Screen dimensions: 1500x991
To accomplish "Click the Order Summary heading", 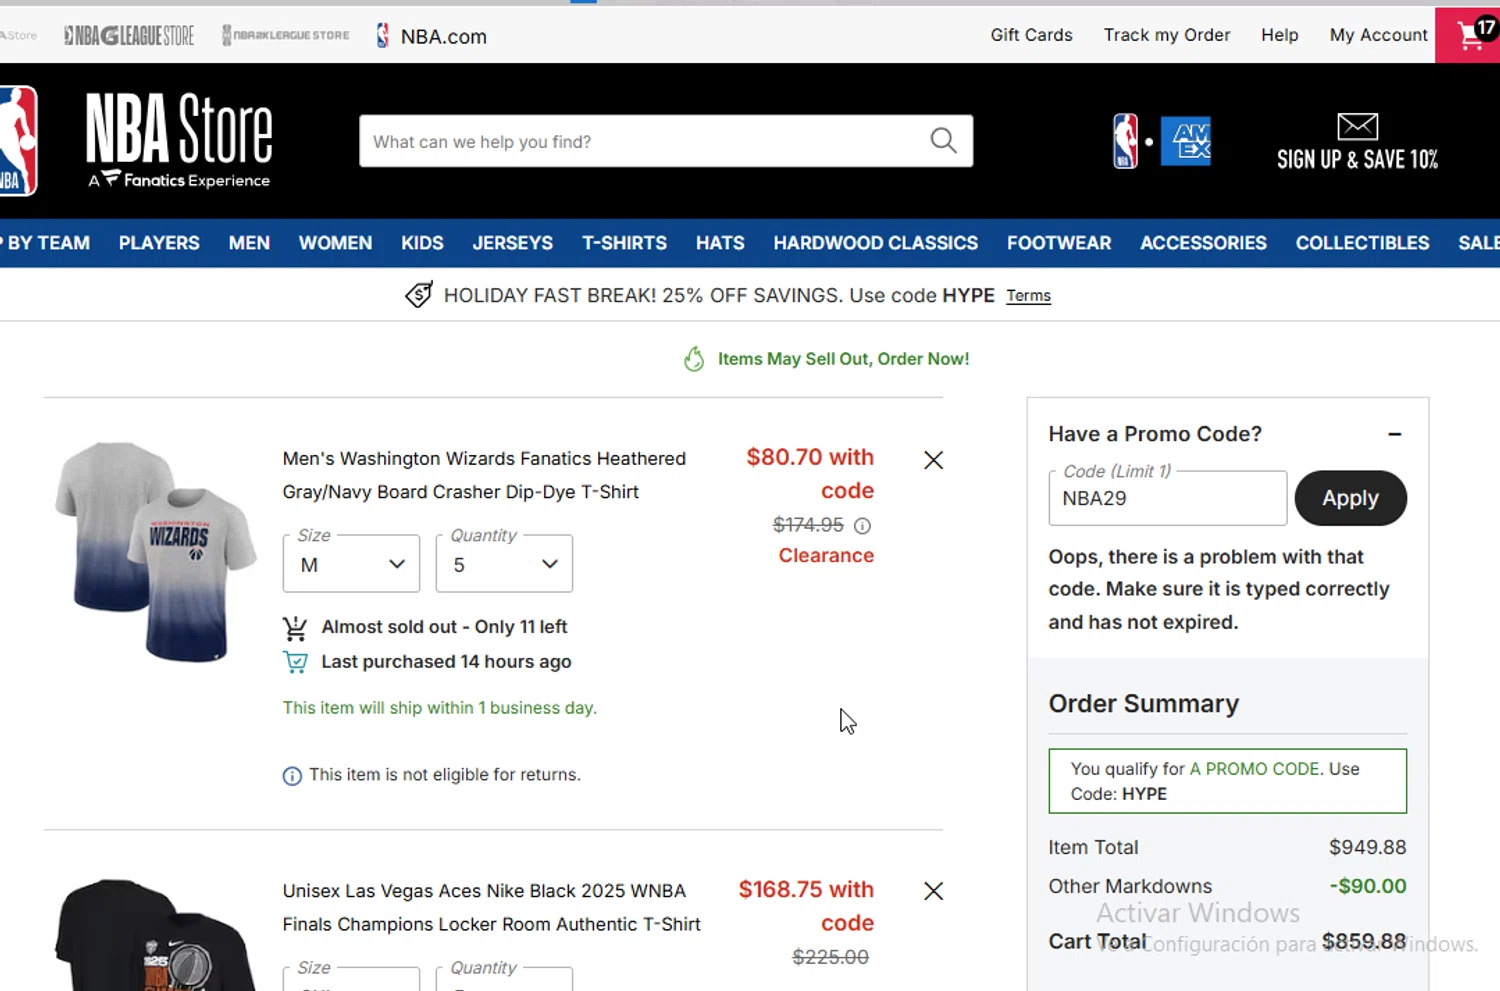I will 1143,704.
